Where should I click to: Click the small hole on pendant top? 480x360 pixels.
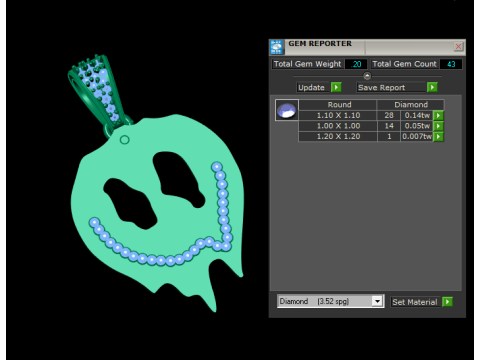point(124,140)
